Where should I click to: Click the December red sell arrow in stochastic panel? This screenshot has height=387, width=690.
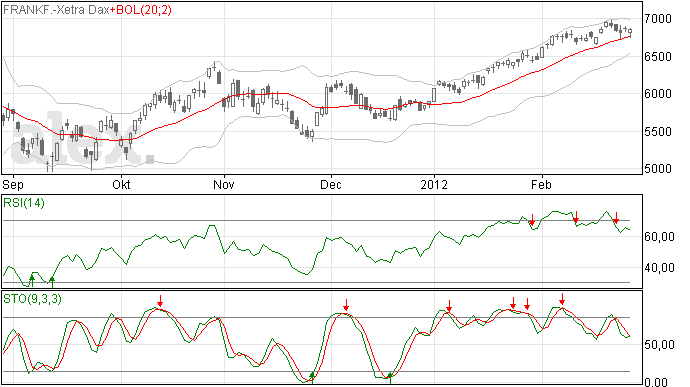tap(346, 305)
